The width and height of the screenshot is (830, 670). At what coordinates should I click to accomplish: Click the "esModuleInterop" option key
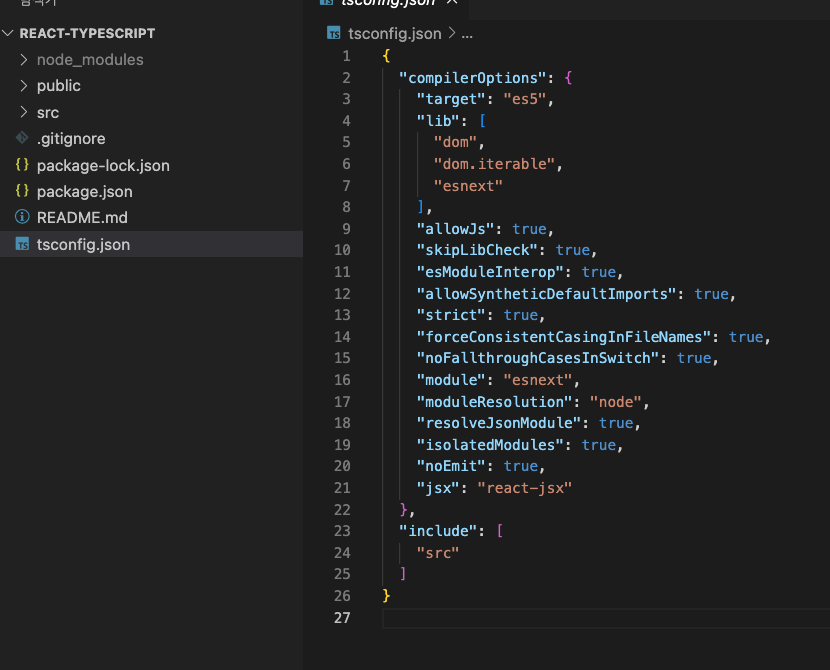[490, 272]
